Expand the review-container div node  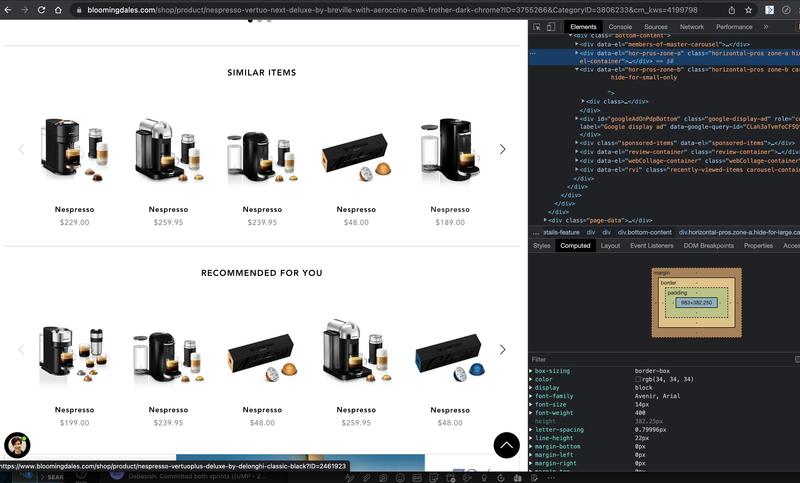[577, 152]
